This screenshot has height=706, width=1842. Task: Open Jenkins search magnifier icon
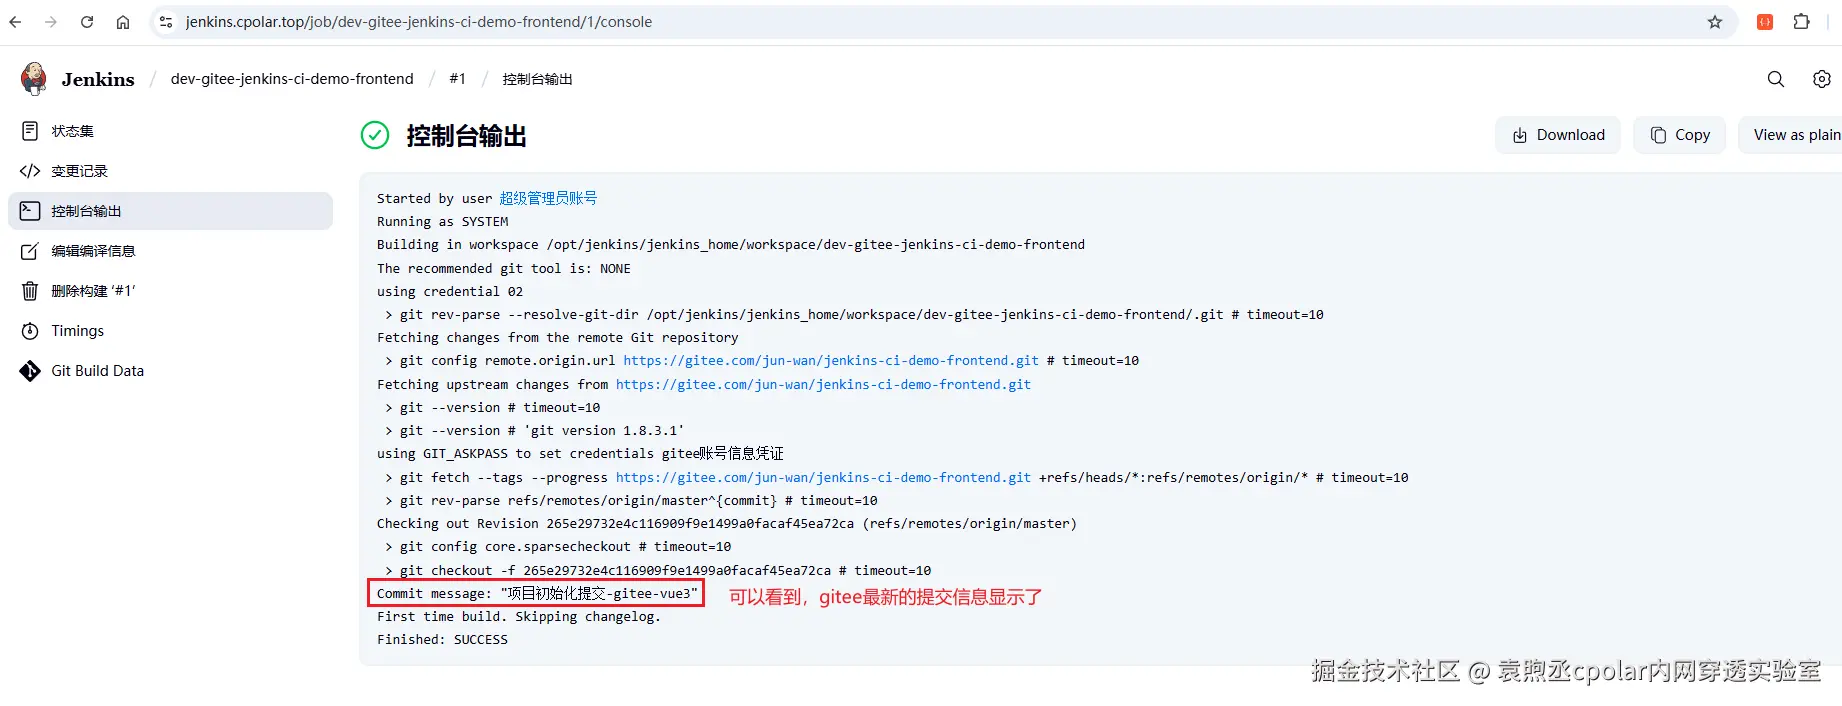1776,79
